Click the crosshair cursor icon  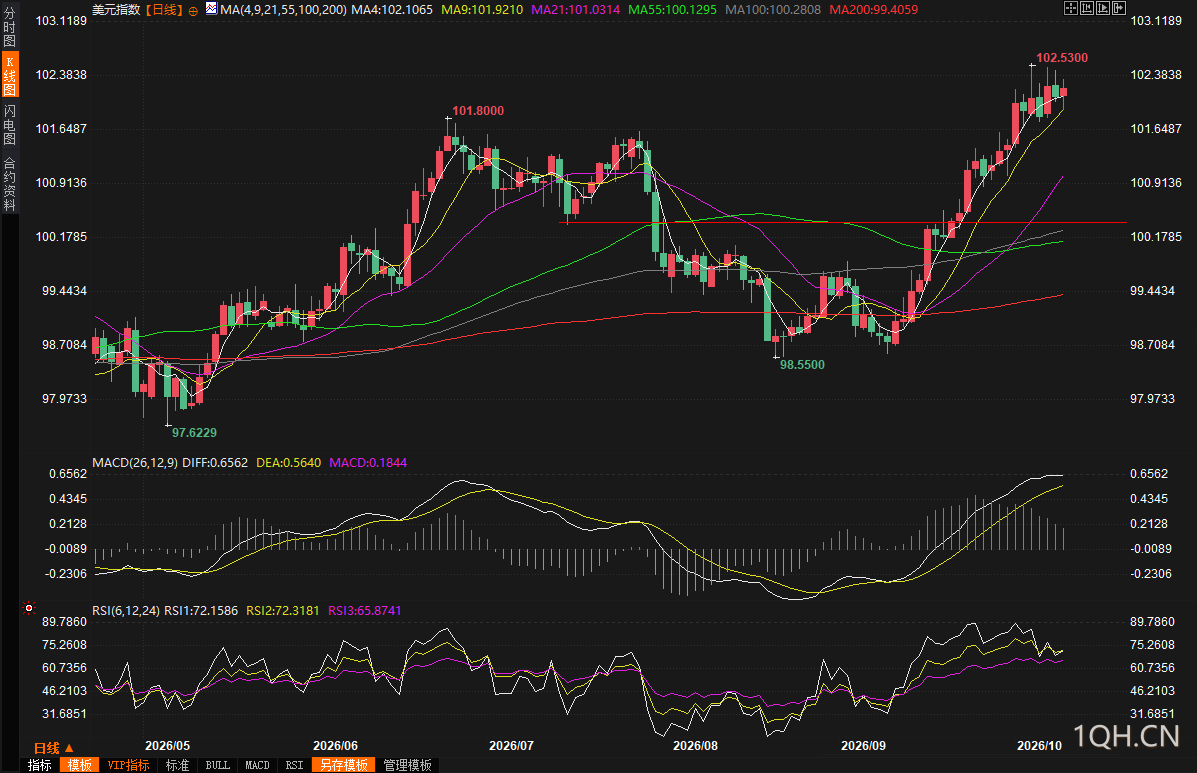pos(1071,8)
